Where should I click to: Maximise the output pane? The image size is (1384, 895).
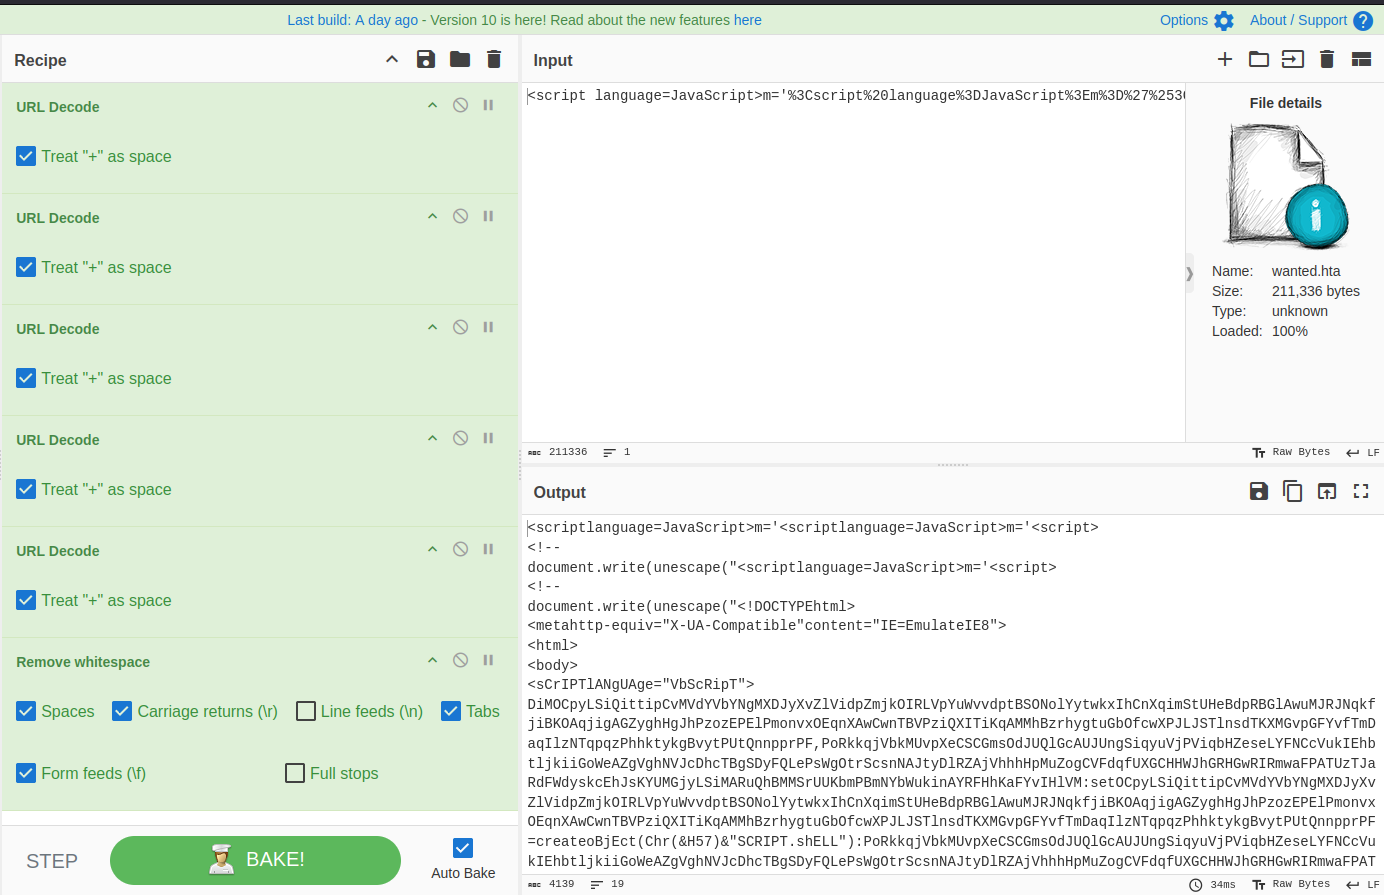click(1361, 491)
